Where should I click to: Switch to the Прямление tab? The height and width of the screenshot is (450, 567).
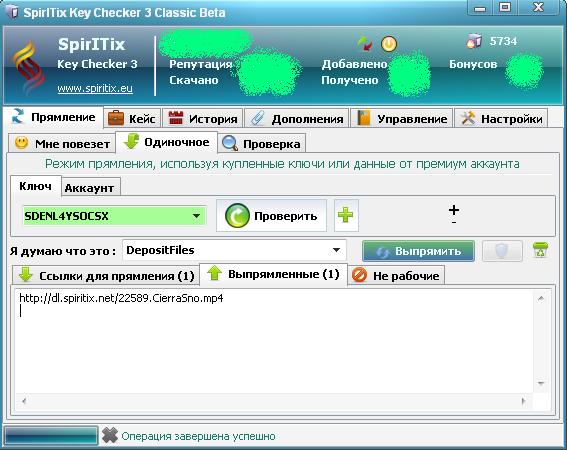(53, 117)
